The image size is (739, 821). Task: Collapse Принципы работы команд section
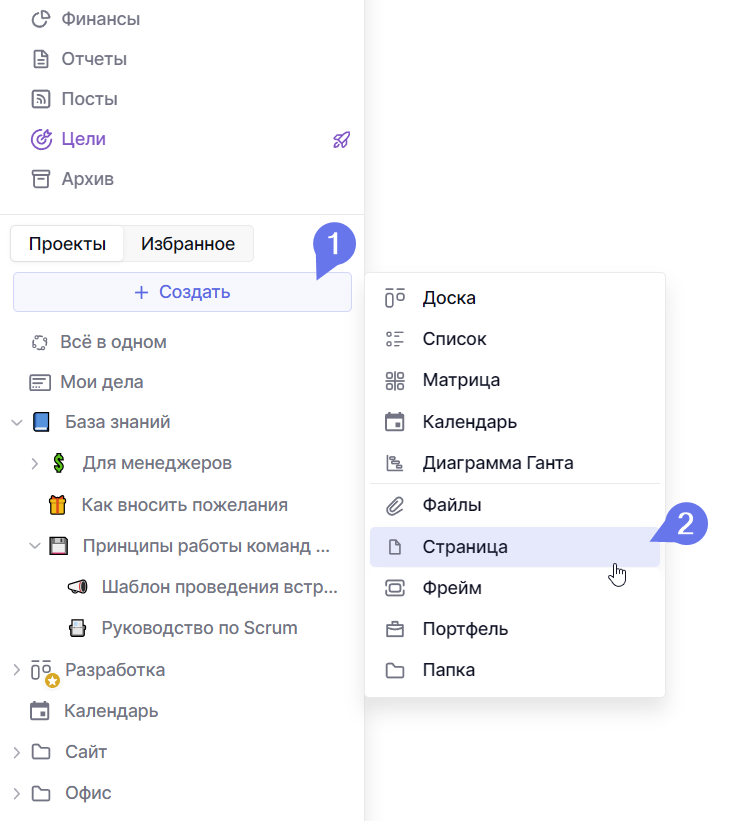click(x=34, y=546)
